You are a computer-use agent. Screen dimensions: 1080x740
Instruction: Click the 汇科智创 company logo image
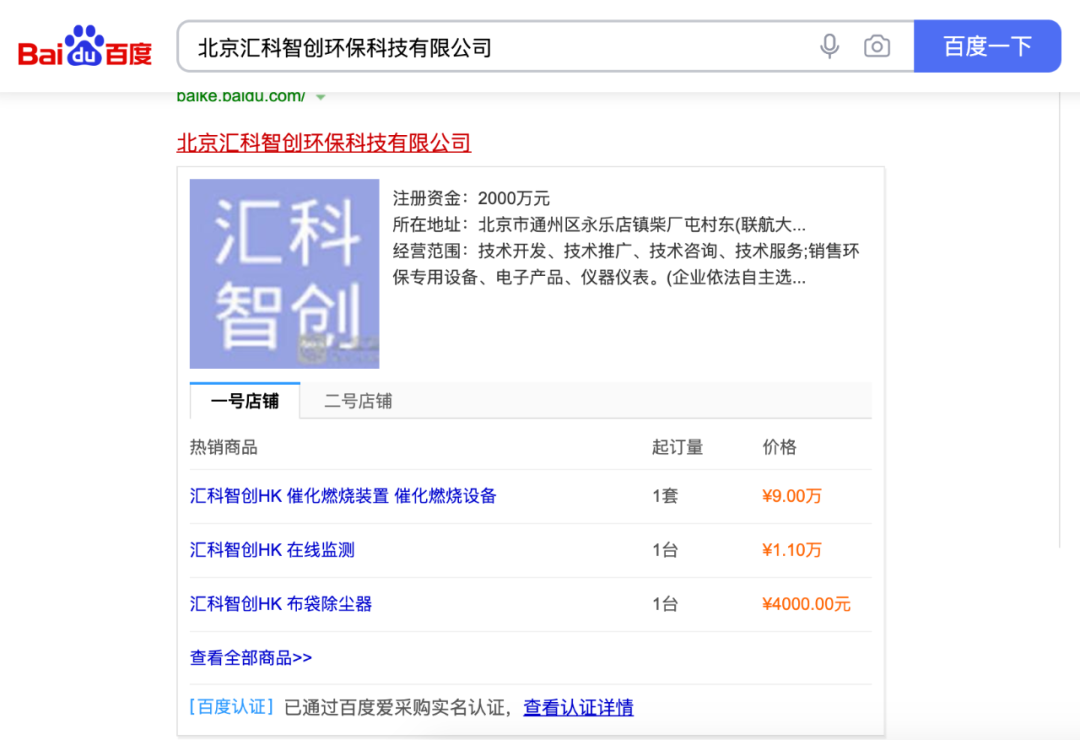click(x=284, y=273)
